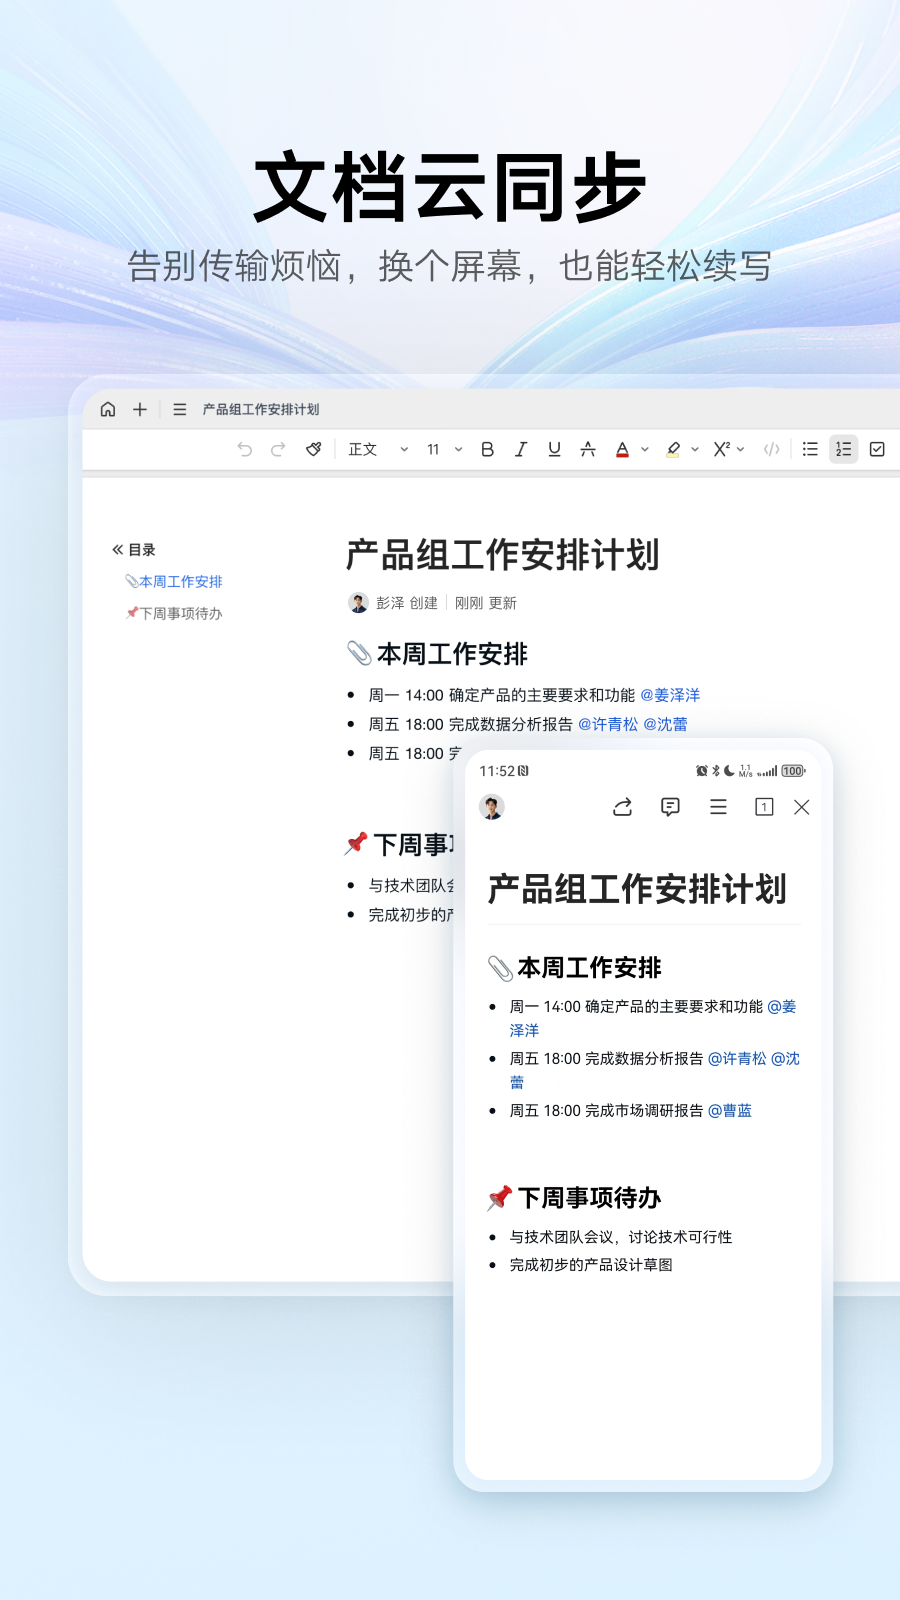The height and width of the screenshot is (1600, 900).
Task: Select the 产品组工作安排计划 tab title
Action: (x=261, y=409)
